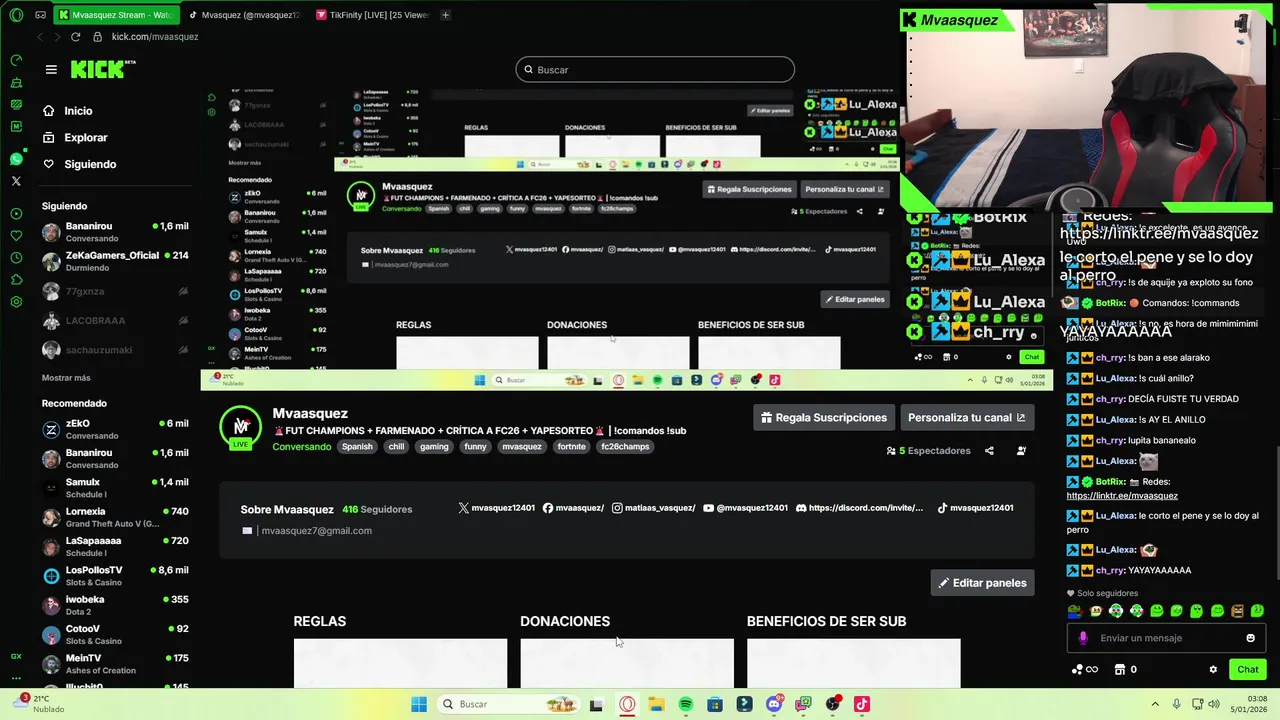Viewport: 1280px width, 720px height.
Task: Click the address bar showing kick.com/mvaasquez
Action: coord(155,37)
